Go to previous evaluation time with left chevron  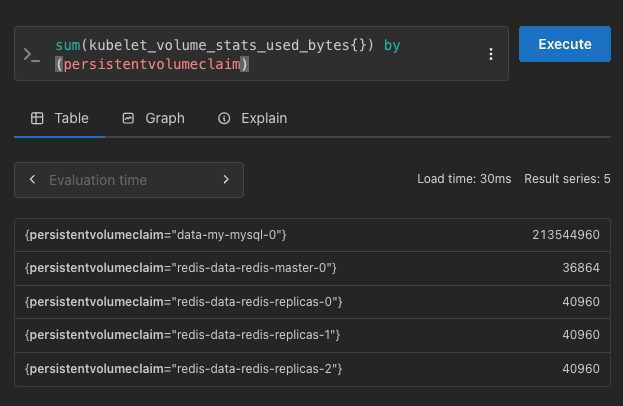33,180
